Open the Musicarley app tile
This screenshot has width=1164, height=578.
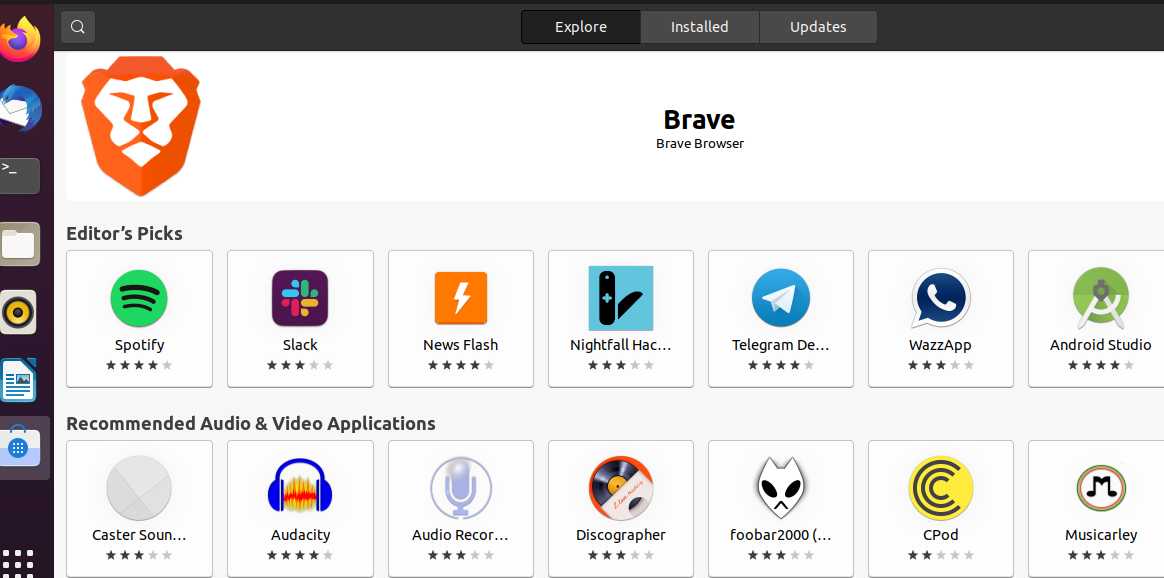(1100, 508)
